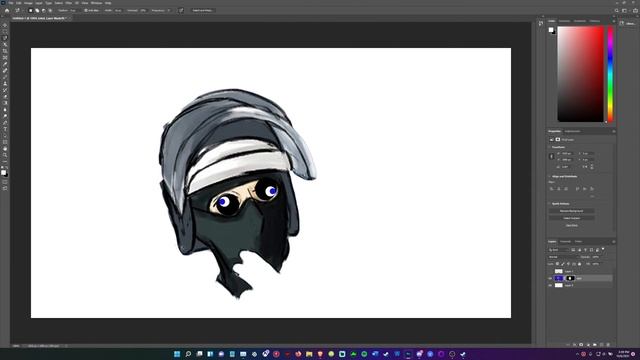Filter layers by type layers icon
Viewport: 640px width, 360px height.
coord(585,249)
